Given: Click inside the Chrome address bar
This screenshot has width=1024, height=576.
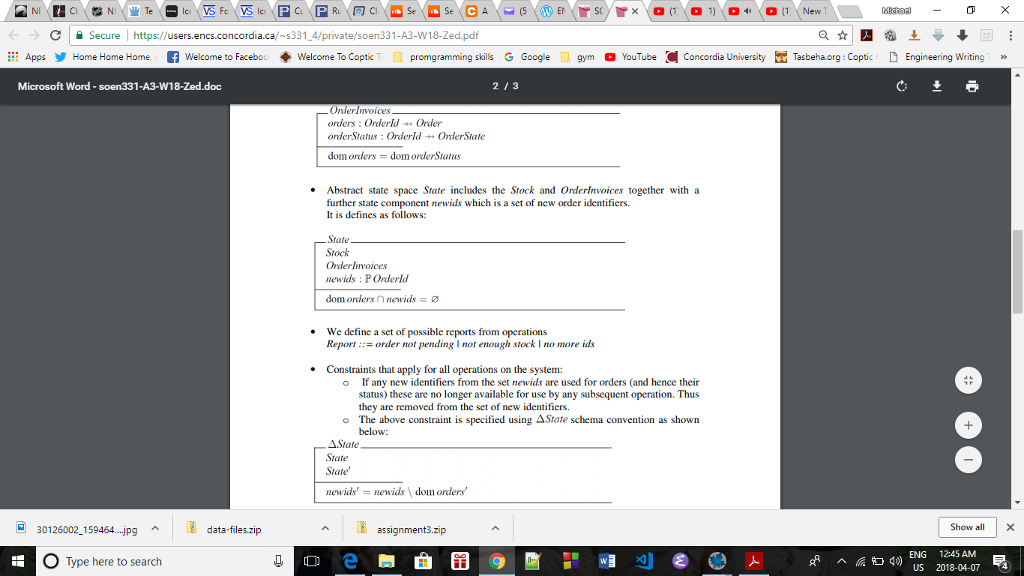Looking at the screenshot, I should (400, 33).
